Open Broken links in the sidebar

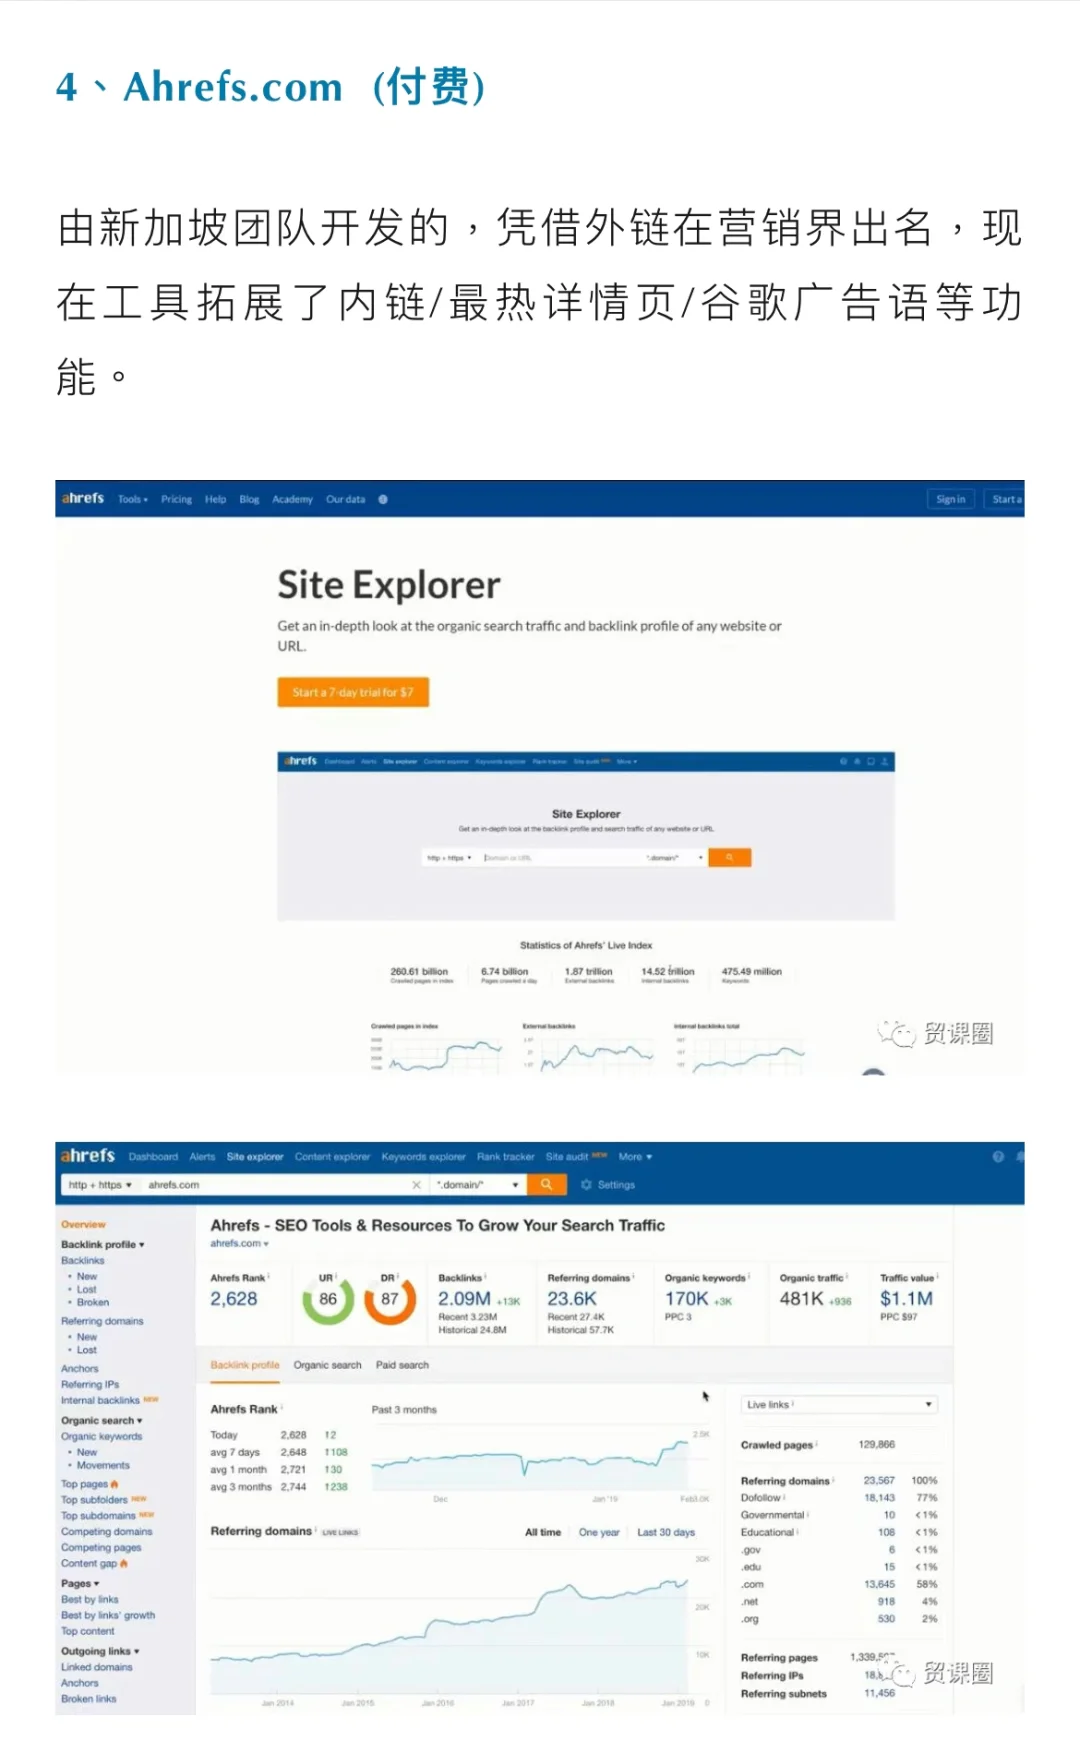tap(89, 1700)
